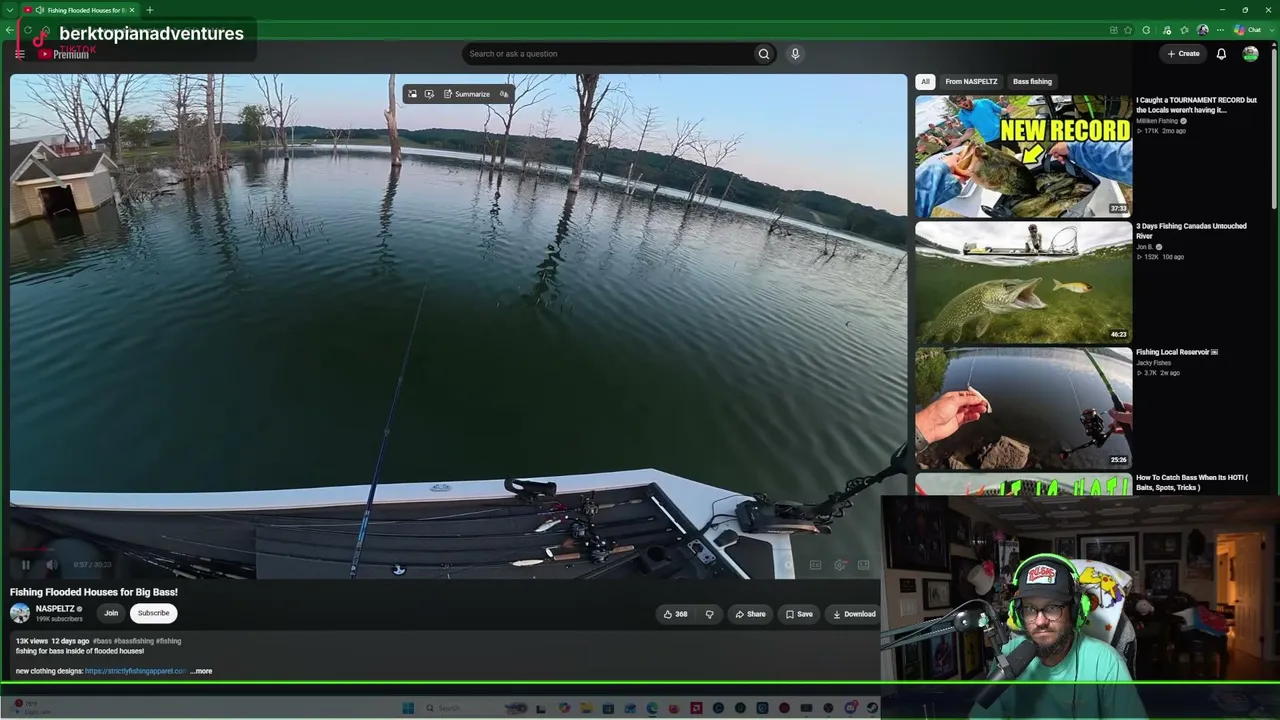Open the Windows Start menu
Image resolution: width=1280 pixels, height=720 pixels.
[x=408, y=708]
